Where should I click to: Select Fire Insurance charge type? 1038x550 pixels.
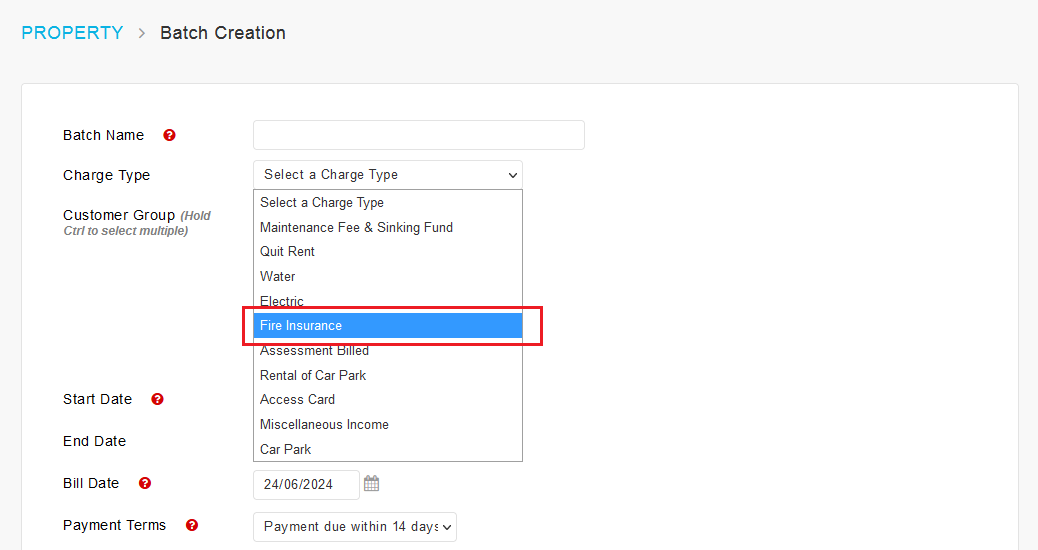tap(388, 326)
